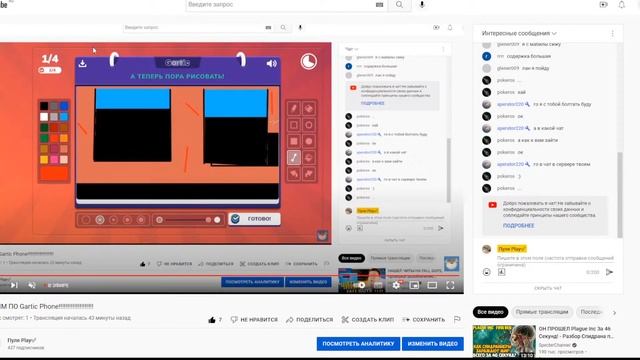Open the on-screen keyboard icon in search
640x360 pixels.
(x=379, y=5)
